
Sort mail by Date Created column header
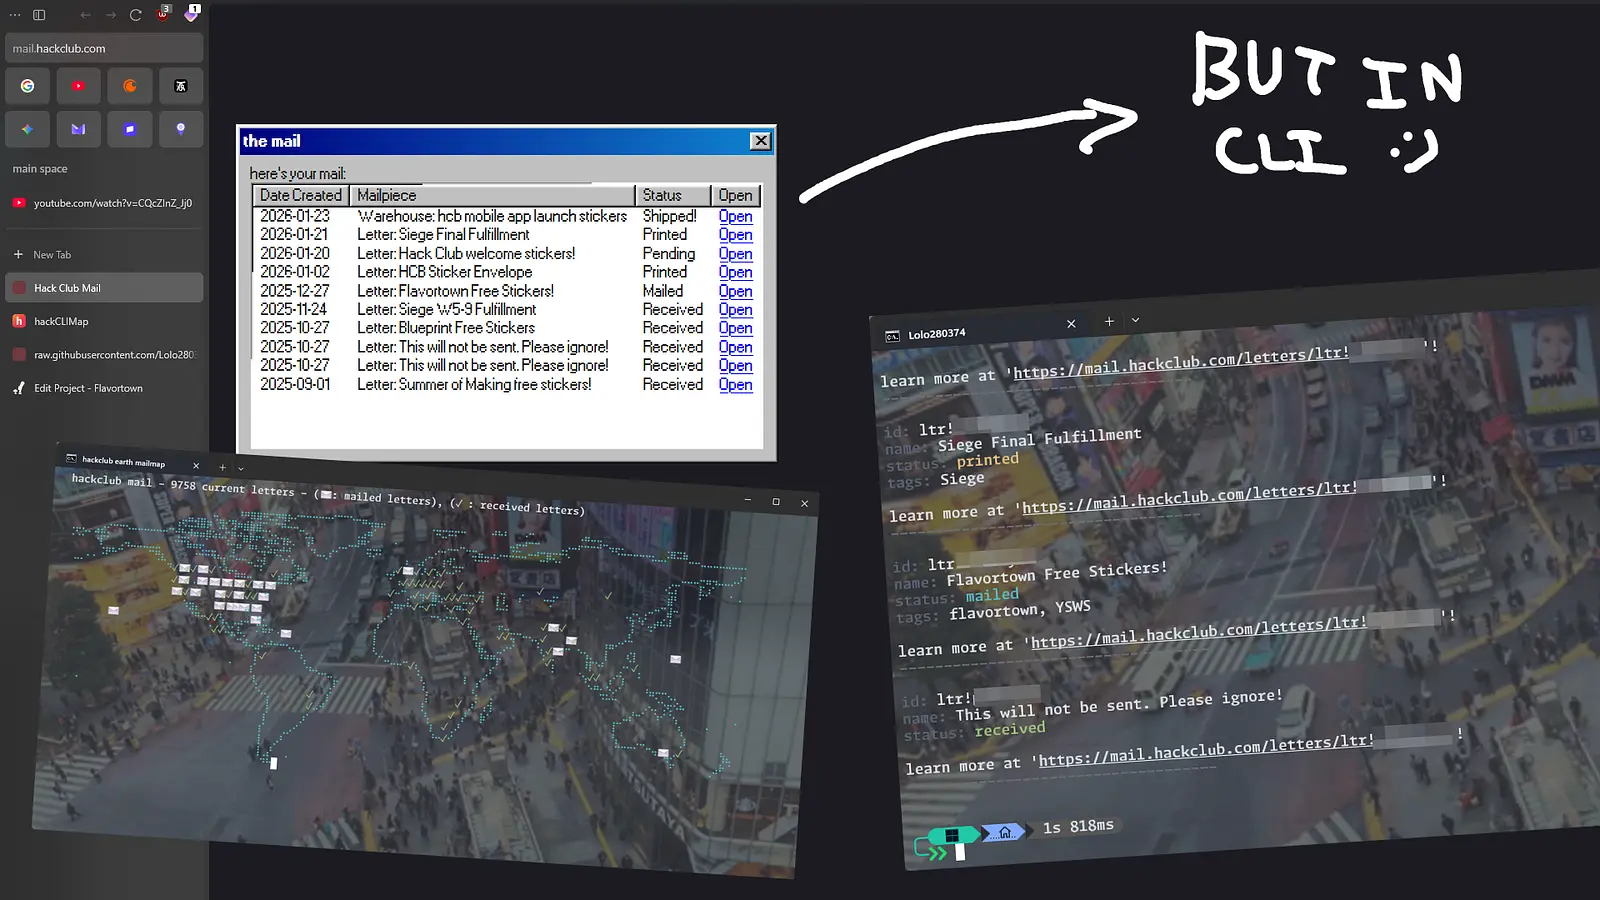pyautogui.click(x=299, y=195)
